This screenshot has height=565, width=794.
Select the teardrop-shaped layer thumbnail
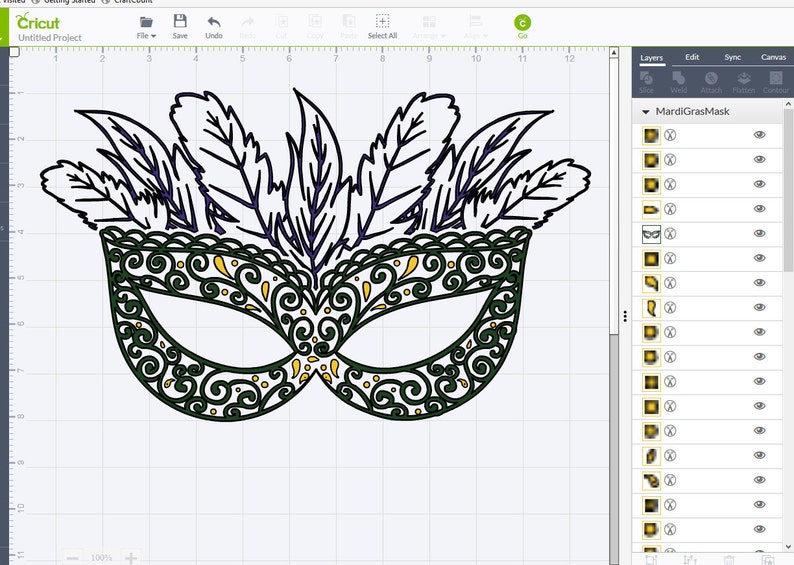click(x=651, y=308)
